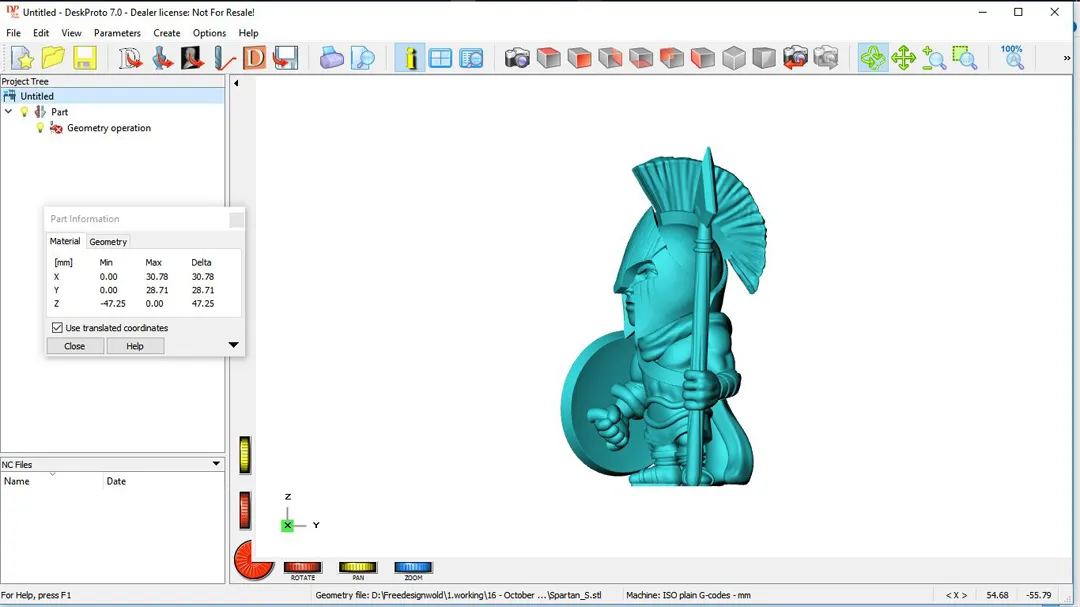Activate the Zoom Window selection tool

tap(965, 59)
